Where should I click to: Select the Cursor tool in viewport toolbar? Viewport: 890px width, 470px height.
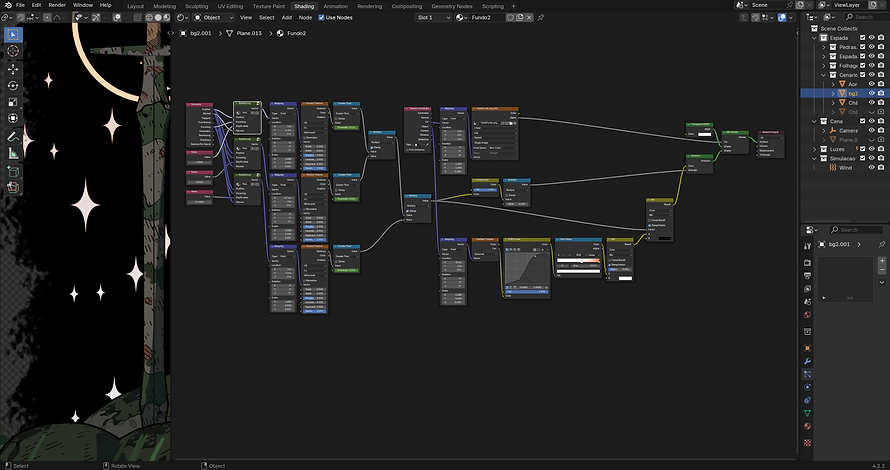(x=13, y=51)
